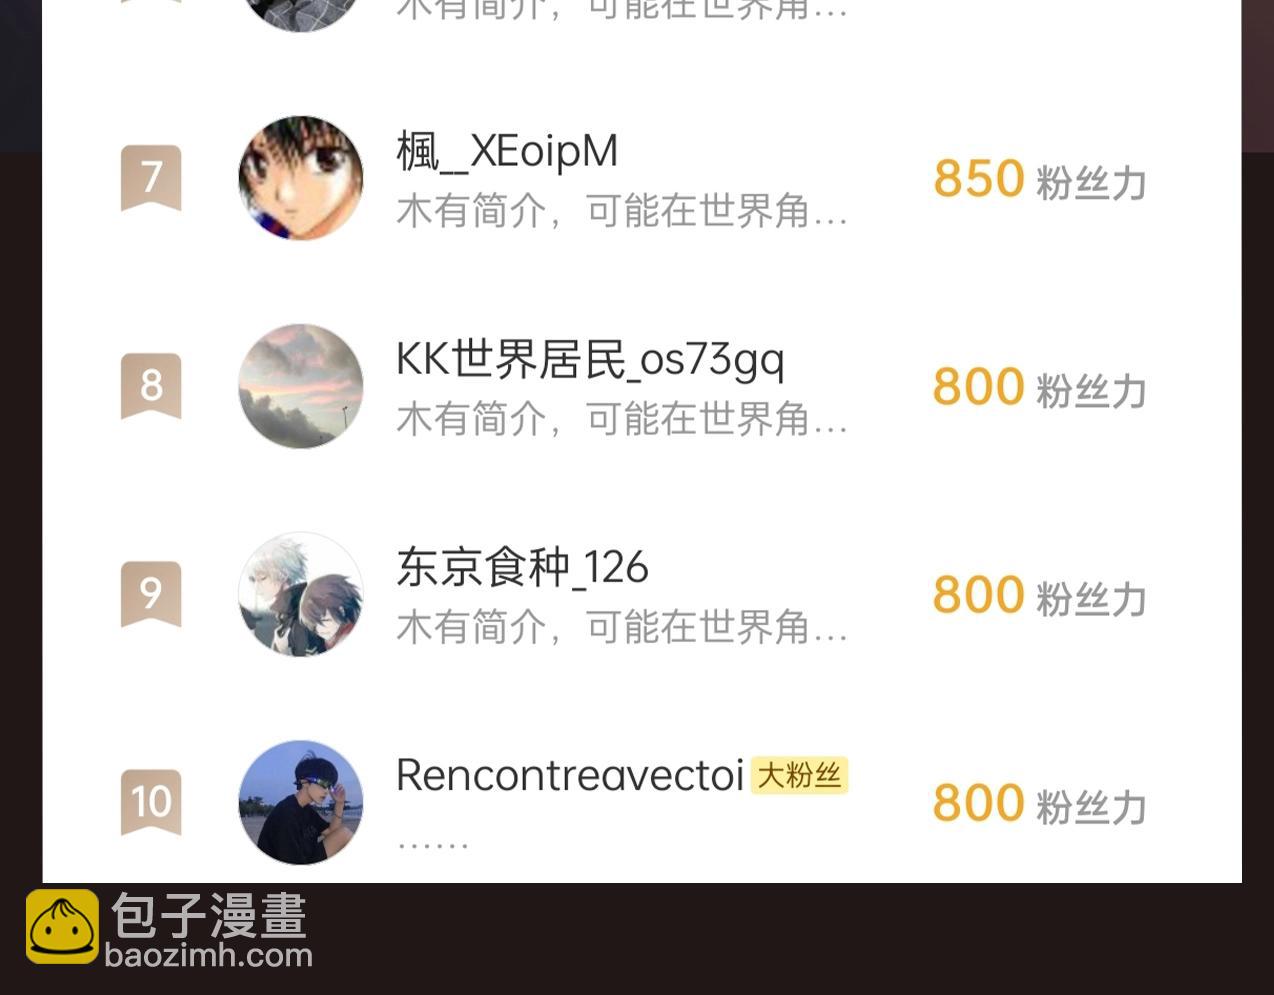Open Rencontreavectoi profile photo
Image resolution: width=1274 pixels, height=995 pixels.
[x=301, y=802]
